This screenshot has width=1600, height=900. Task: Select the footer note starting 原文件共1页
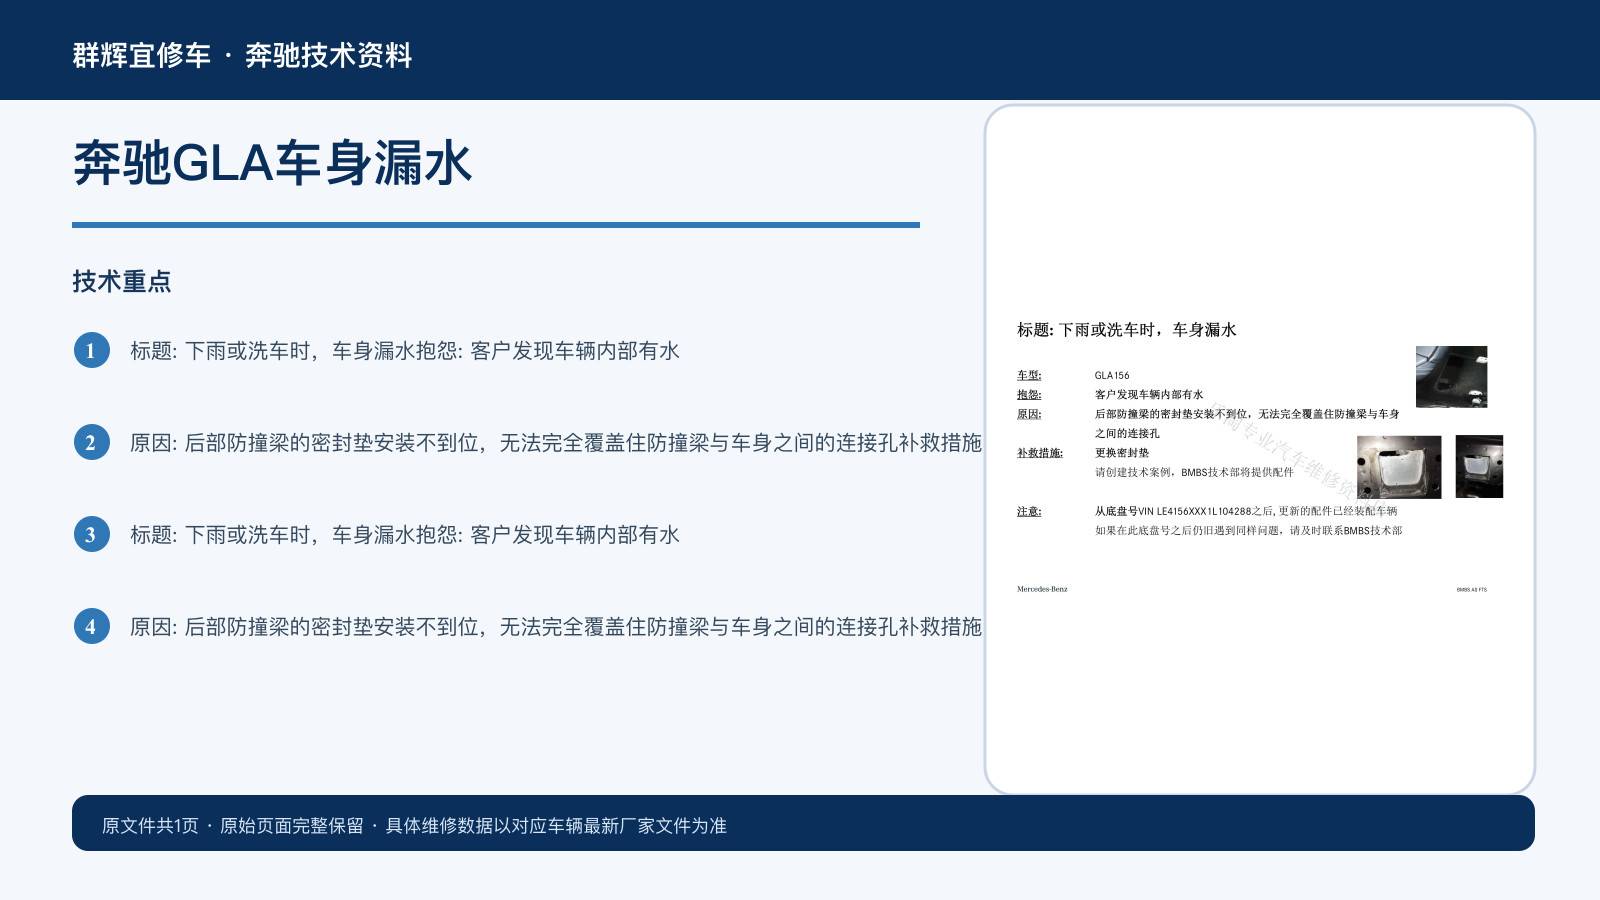tap(414, 826)
